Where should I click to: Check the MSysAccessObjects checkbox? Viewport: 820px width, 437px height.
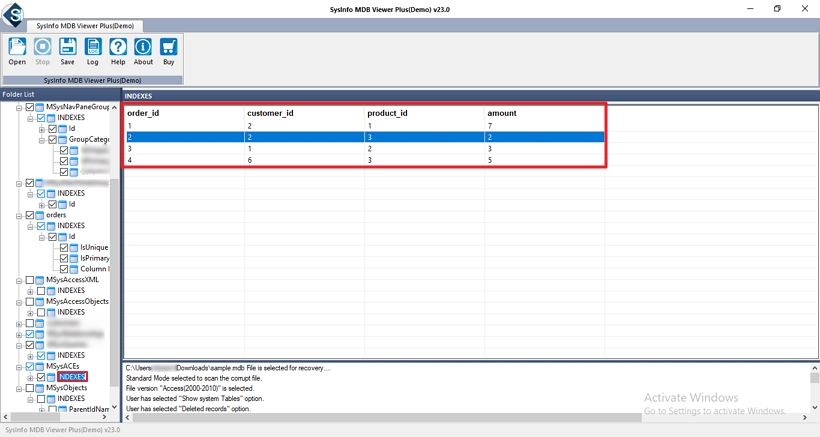click(x=30, y=302)
